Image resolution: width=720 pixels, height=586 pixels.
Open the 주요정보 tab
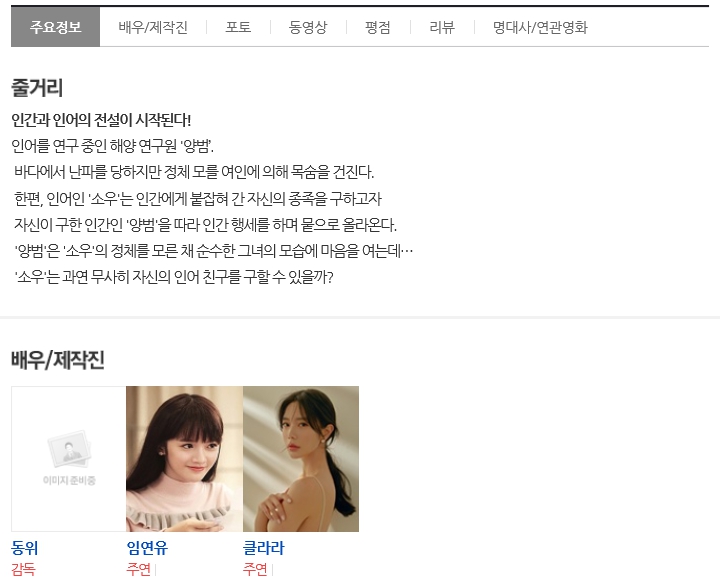(56, 27)
